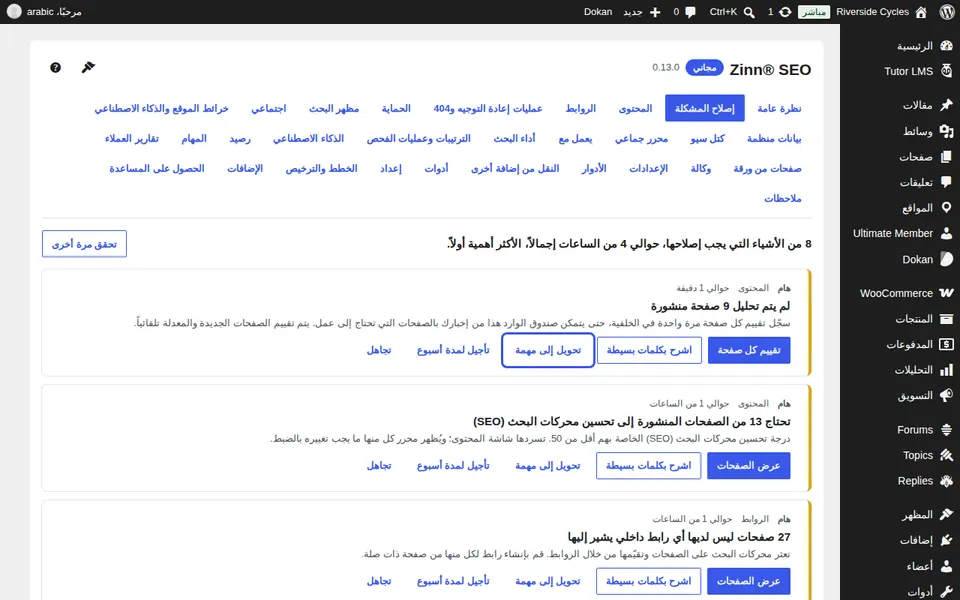Open the النقل من إضافة أخرى tab
960x600 pixels.
click(x=515, y=168)
